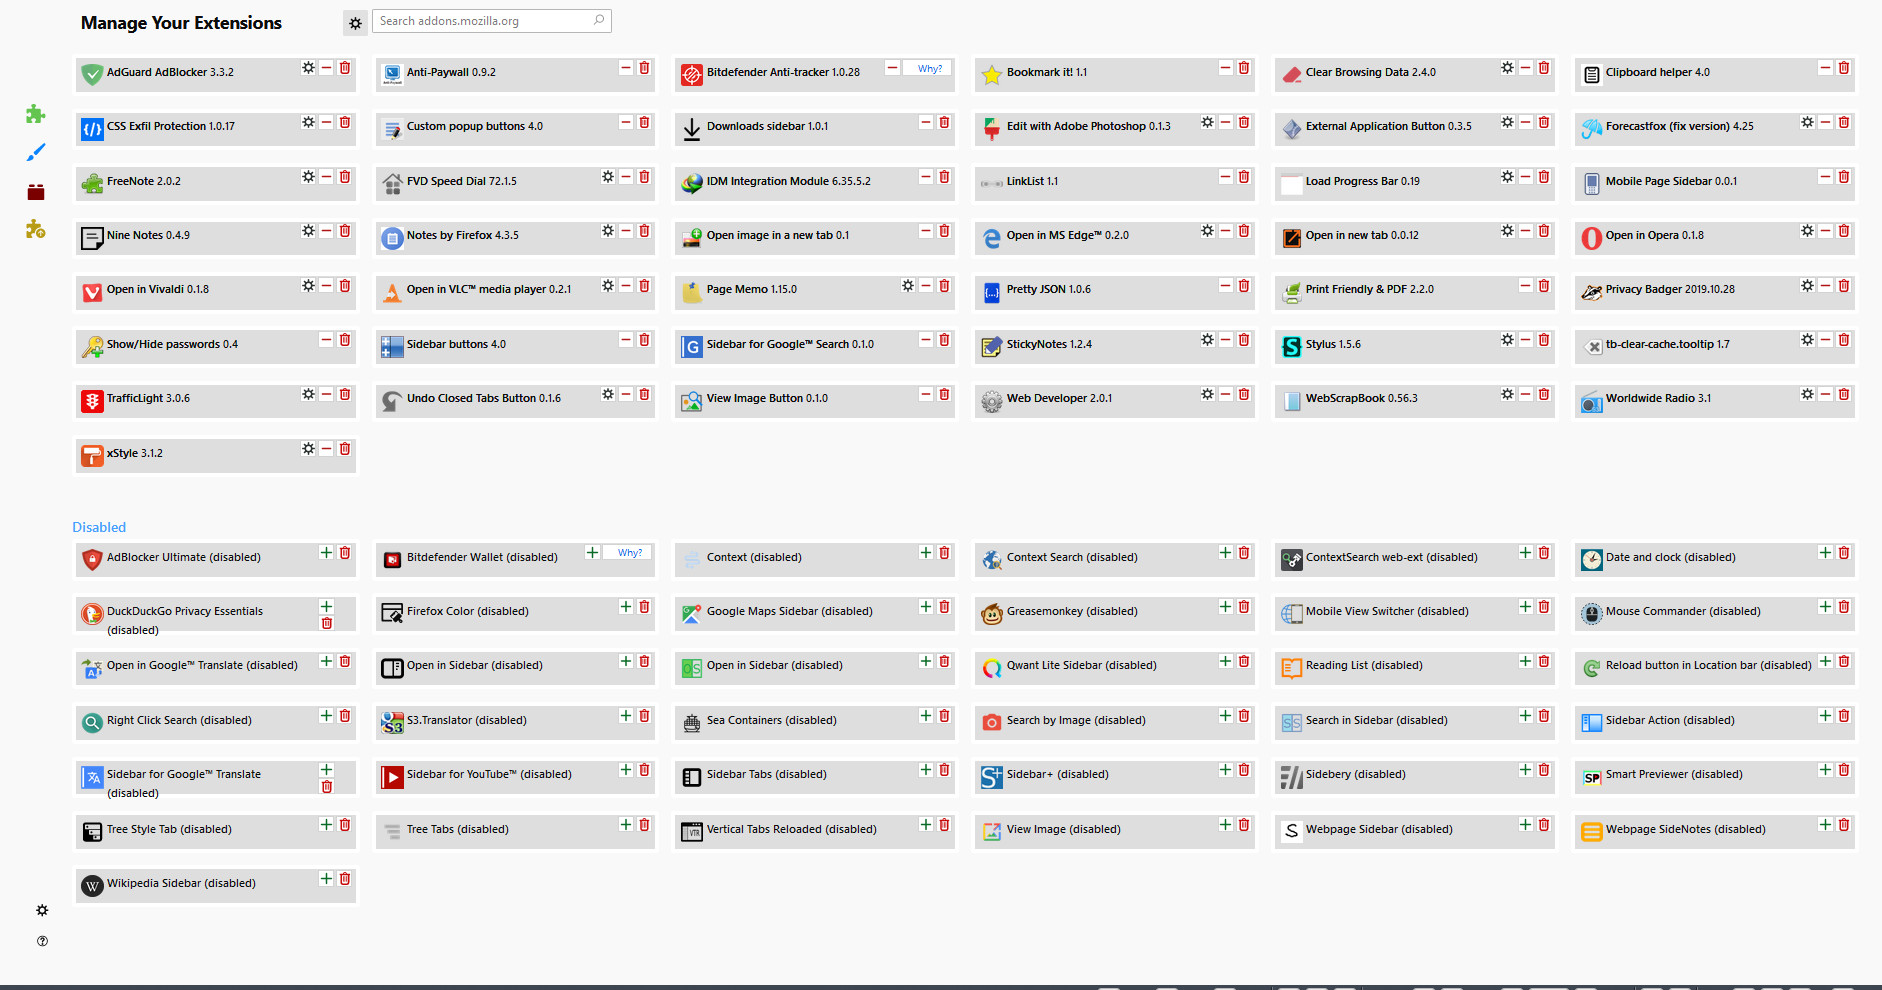This screenshot has height=990, width=1882.
Task: Remove External Application Button extension
Action: click(1544, 122)
